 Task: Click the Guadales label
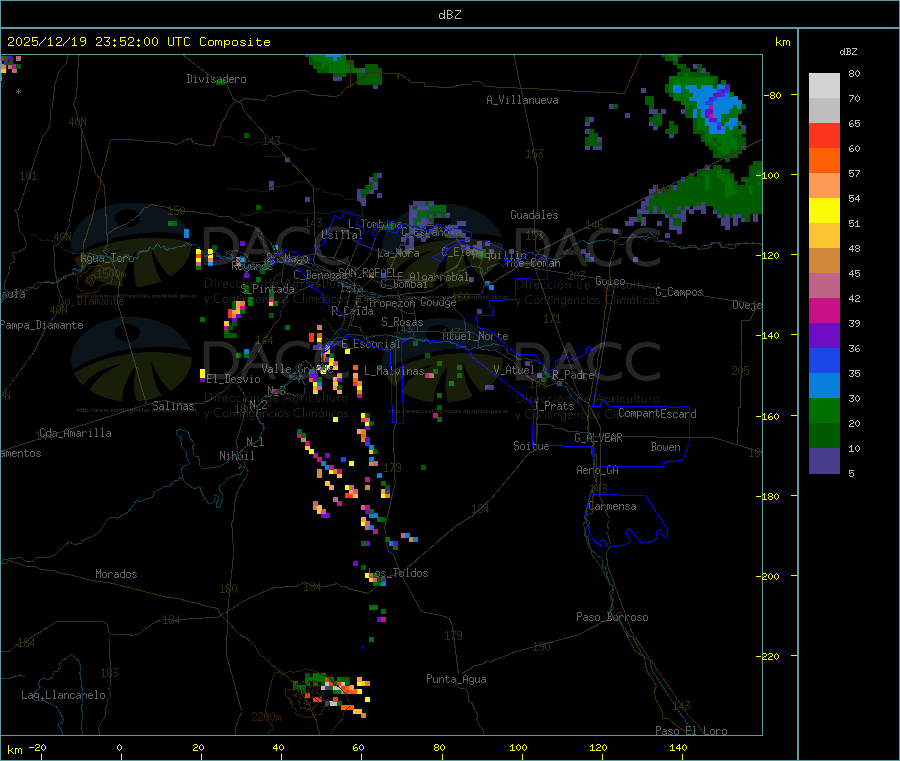point(534,215)
